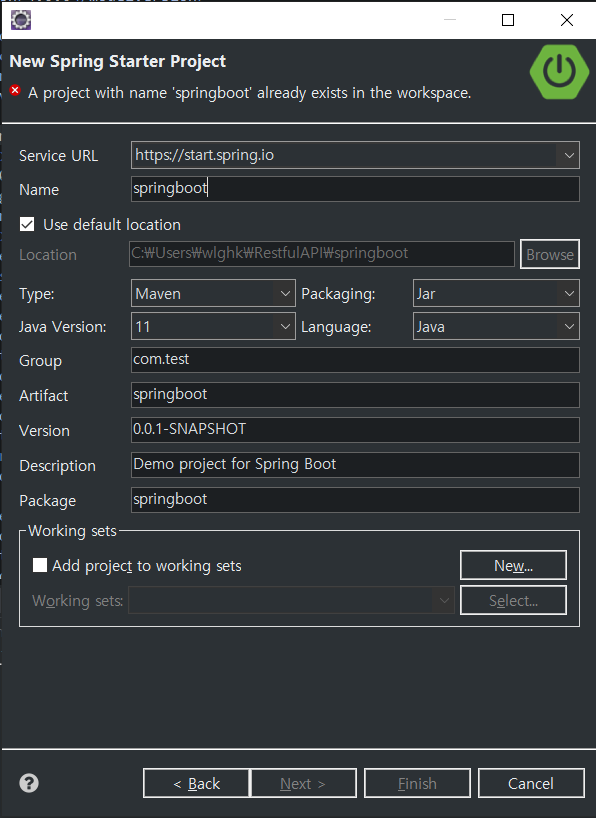Image resolution: width=596 pixels, height=818 pixels.
Task: Click the Finish button
Action: 417,783
